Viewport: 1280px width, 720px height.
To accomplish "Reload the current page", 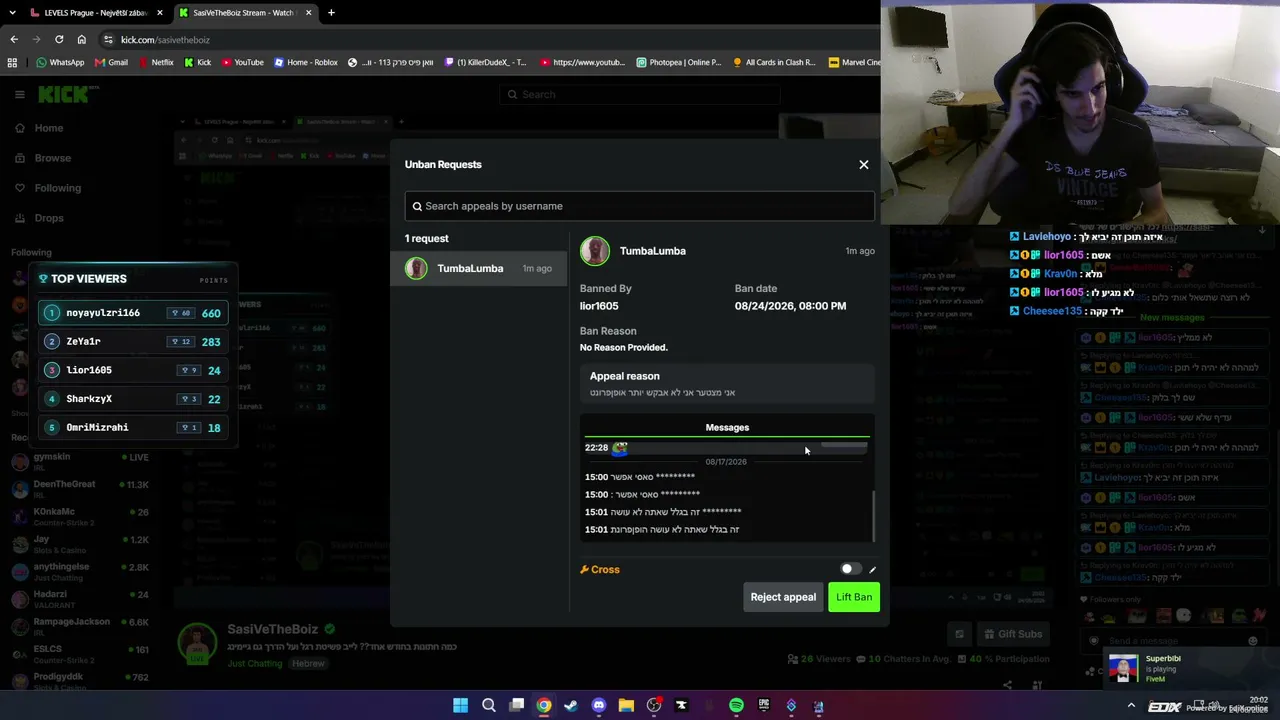I will coord(59,39).
